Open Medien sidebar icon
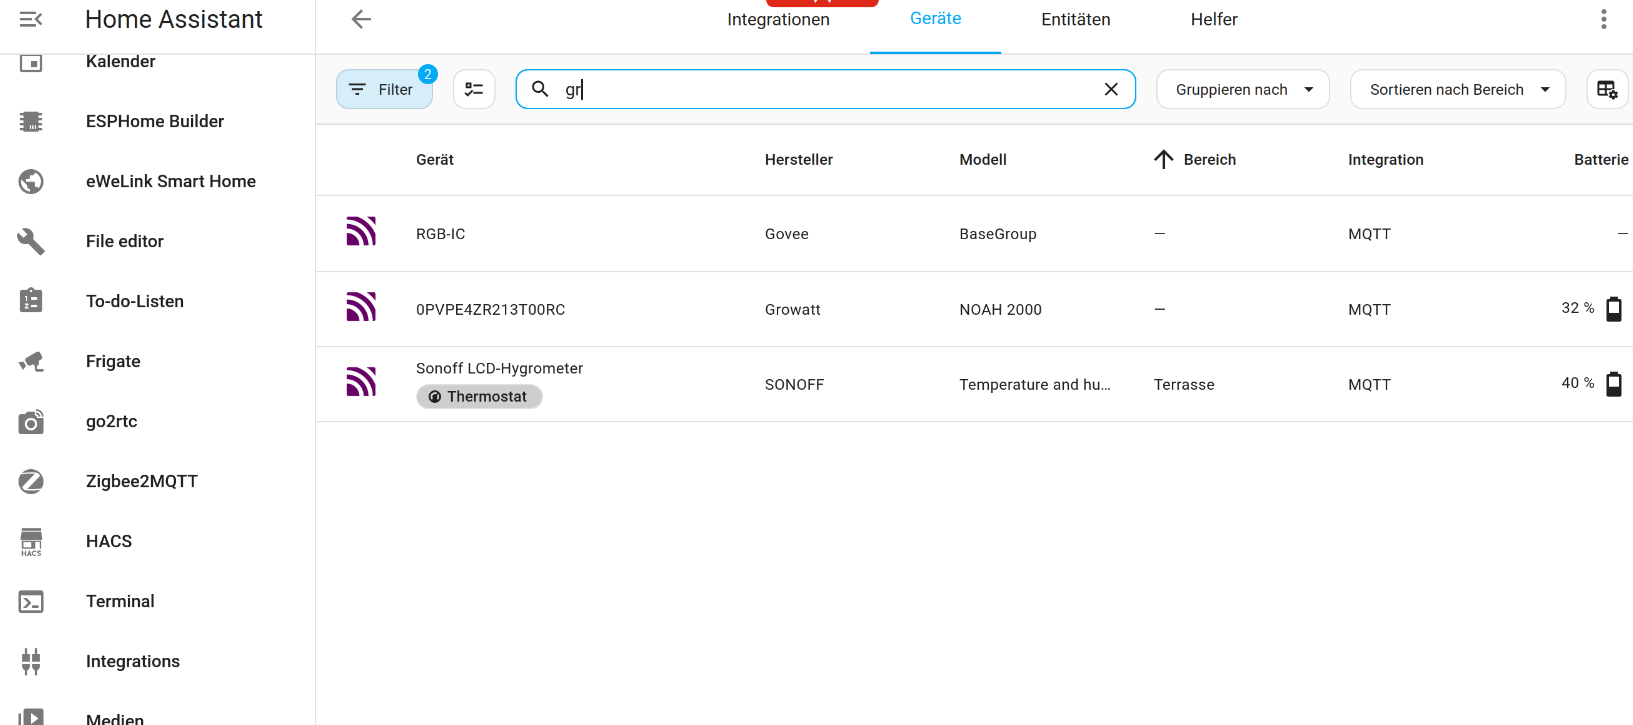1633x725 pixels. pos(31,717)
